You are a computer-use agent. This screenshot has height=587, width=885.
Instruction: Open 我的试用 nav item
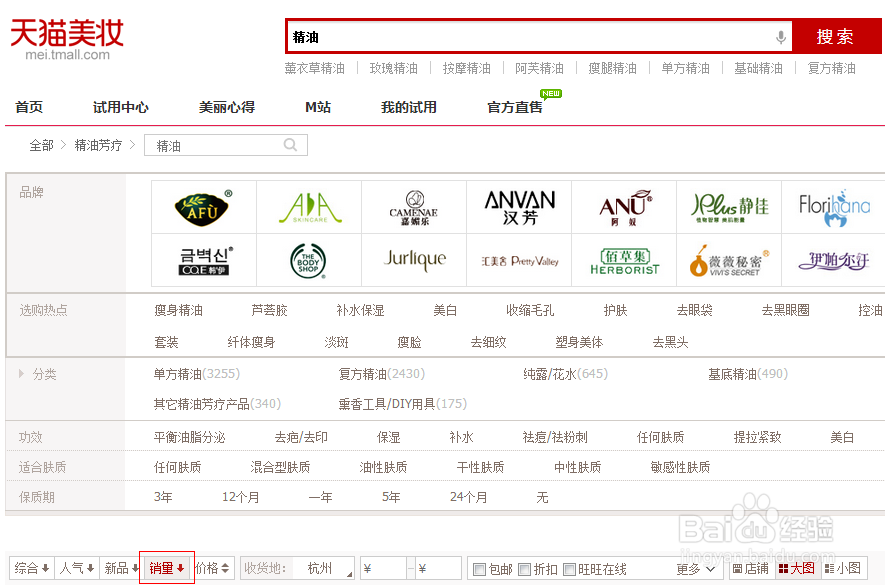point(409,107)
